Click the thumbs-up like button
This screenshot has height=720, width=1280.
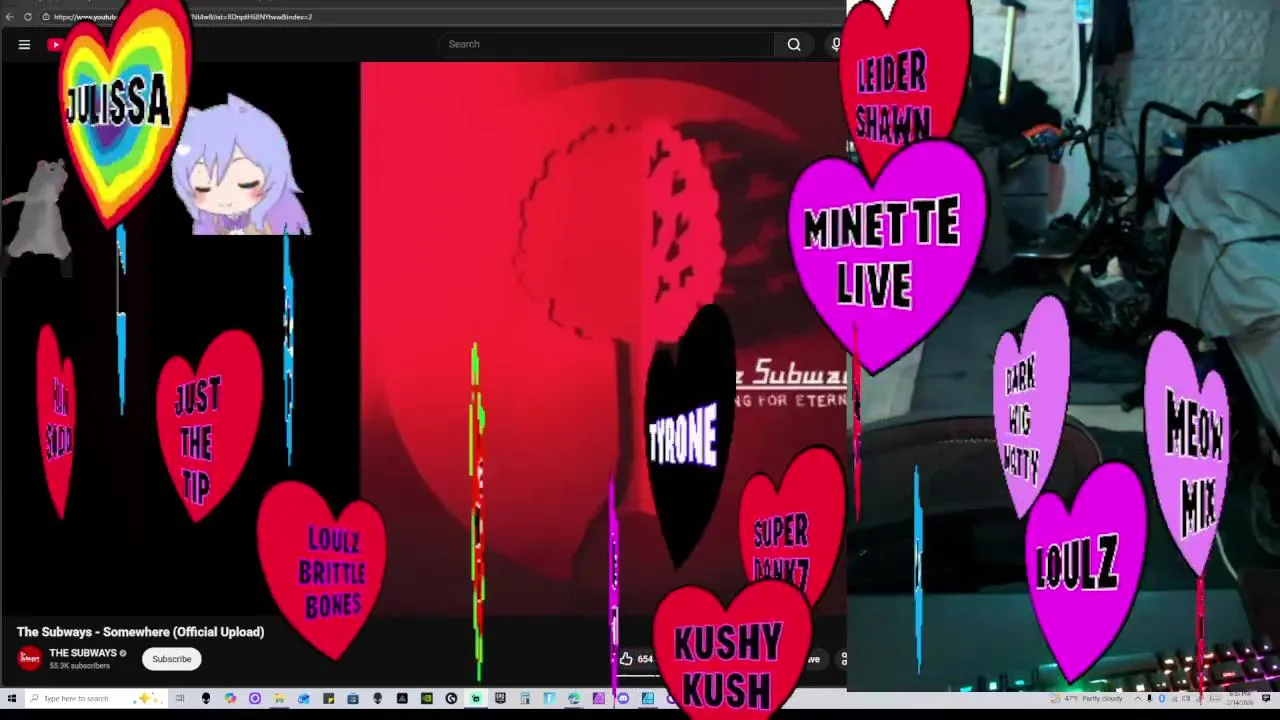pyautogui.click(x=626, y=658)
